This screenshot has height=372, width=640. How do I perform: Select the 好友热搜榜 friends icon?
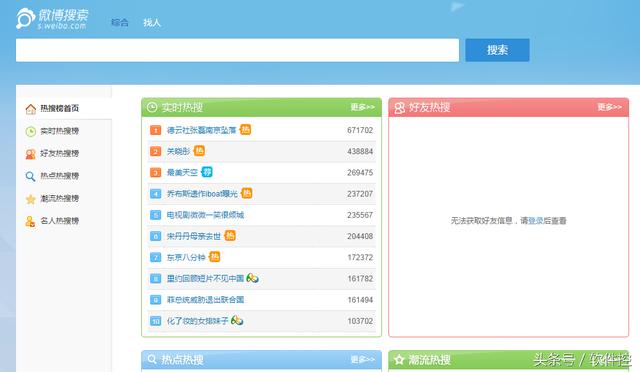click(31, 154)
